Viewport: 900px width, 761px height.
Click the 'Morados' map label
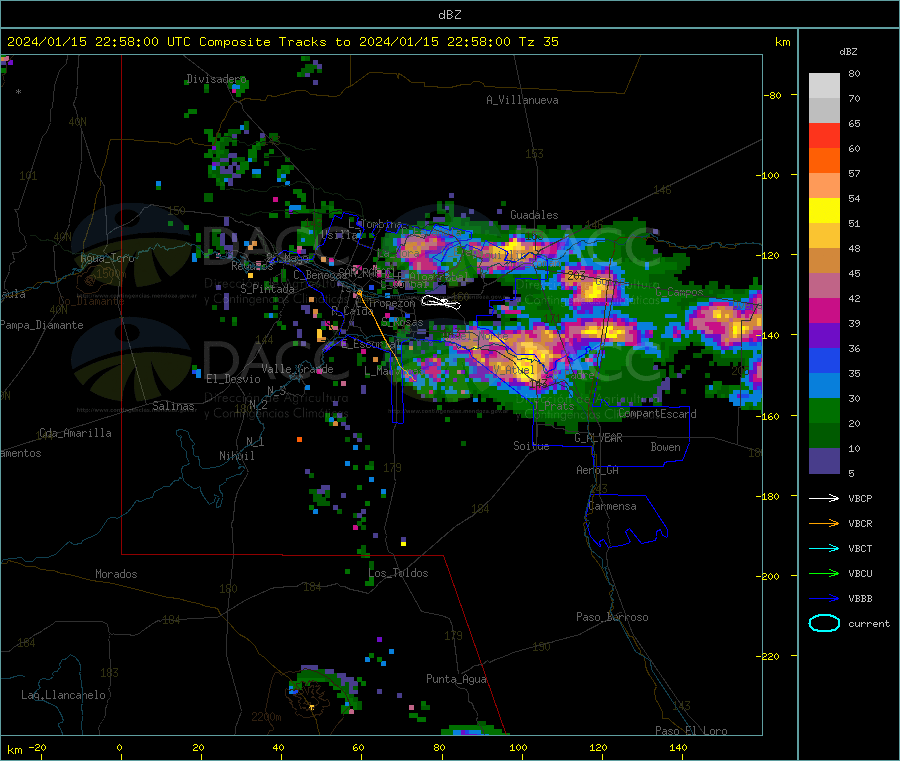coord(116,574)
